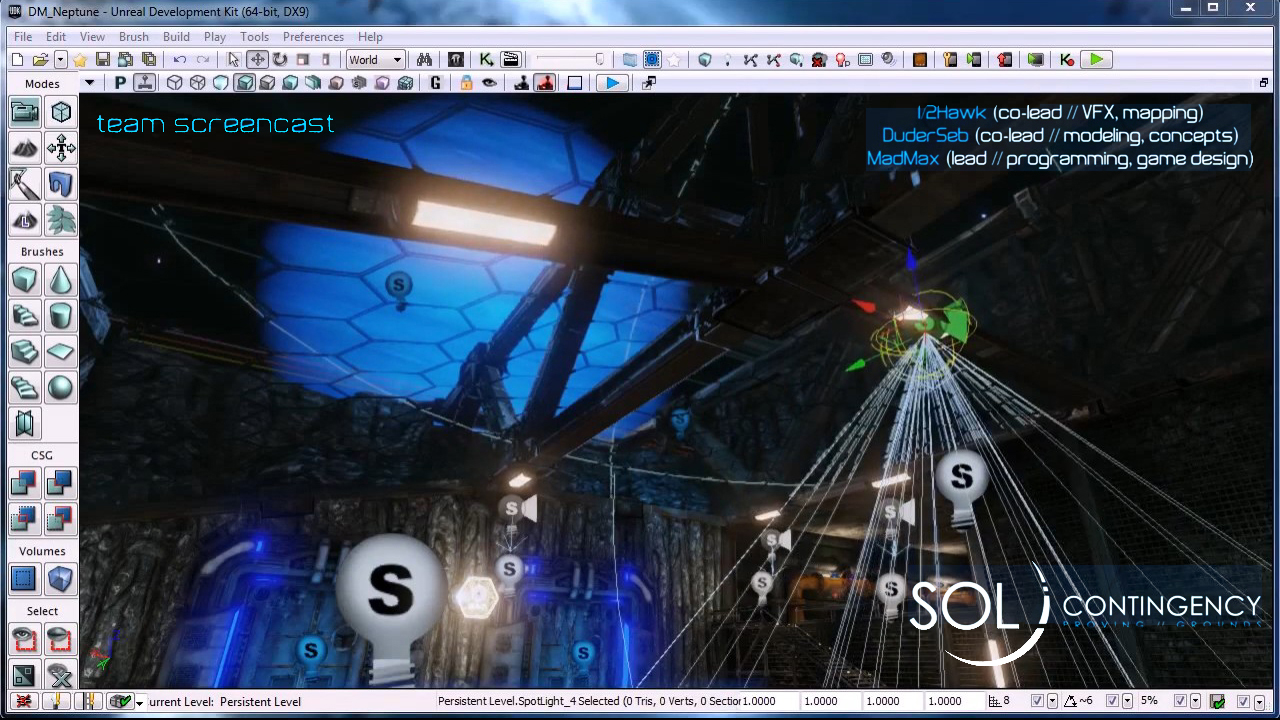Screen dimensions: 1280x720
Task: Select Lit view mode cube icon
Action: [x=244, y=83]
